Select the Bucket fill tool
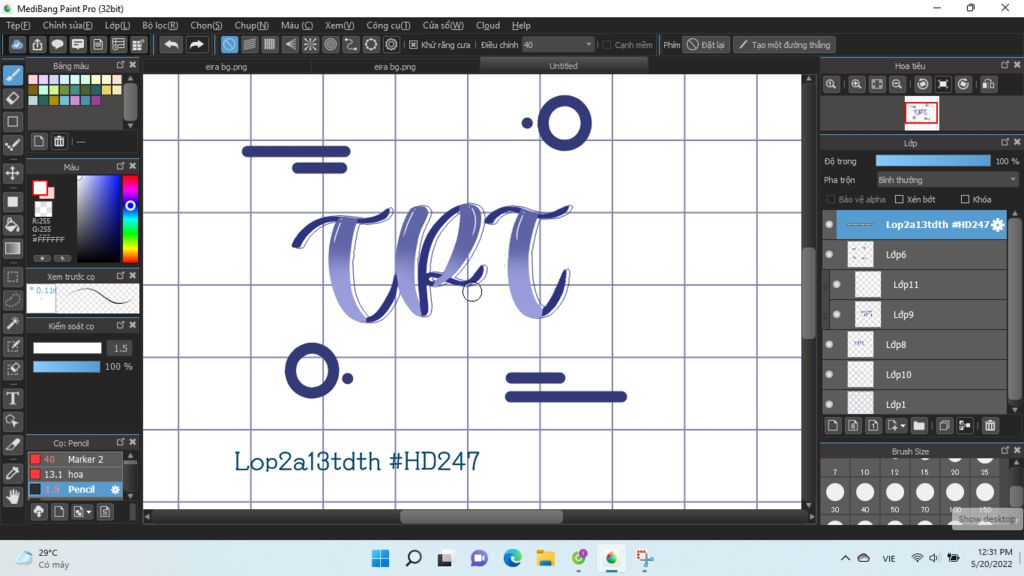1024x576 pixels. pos(12,225)
